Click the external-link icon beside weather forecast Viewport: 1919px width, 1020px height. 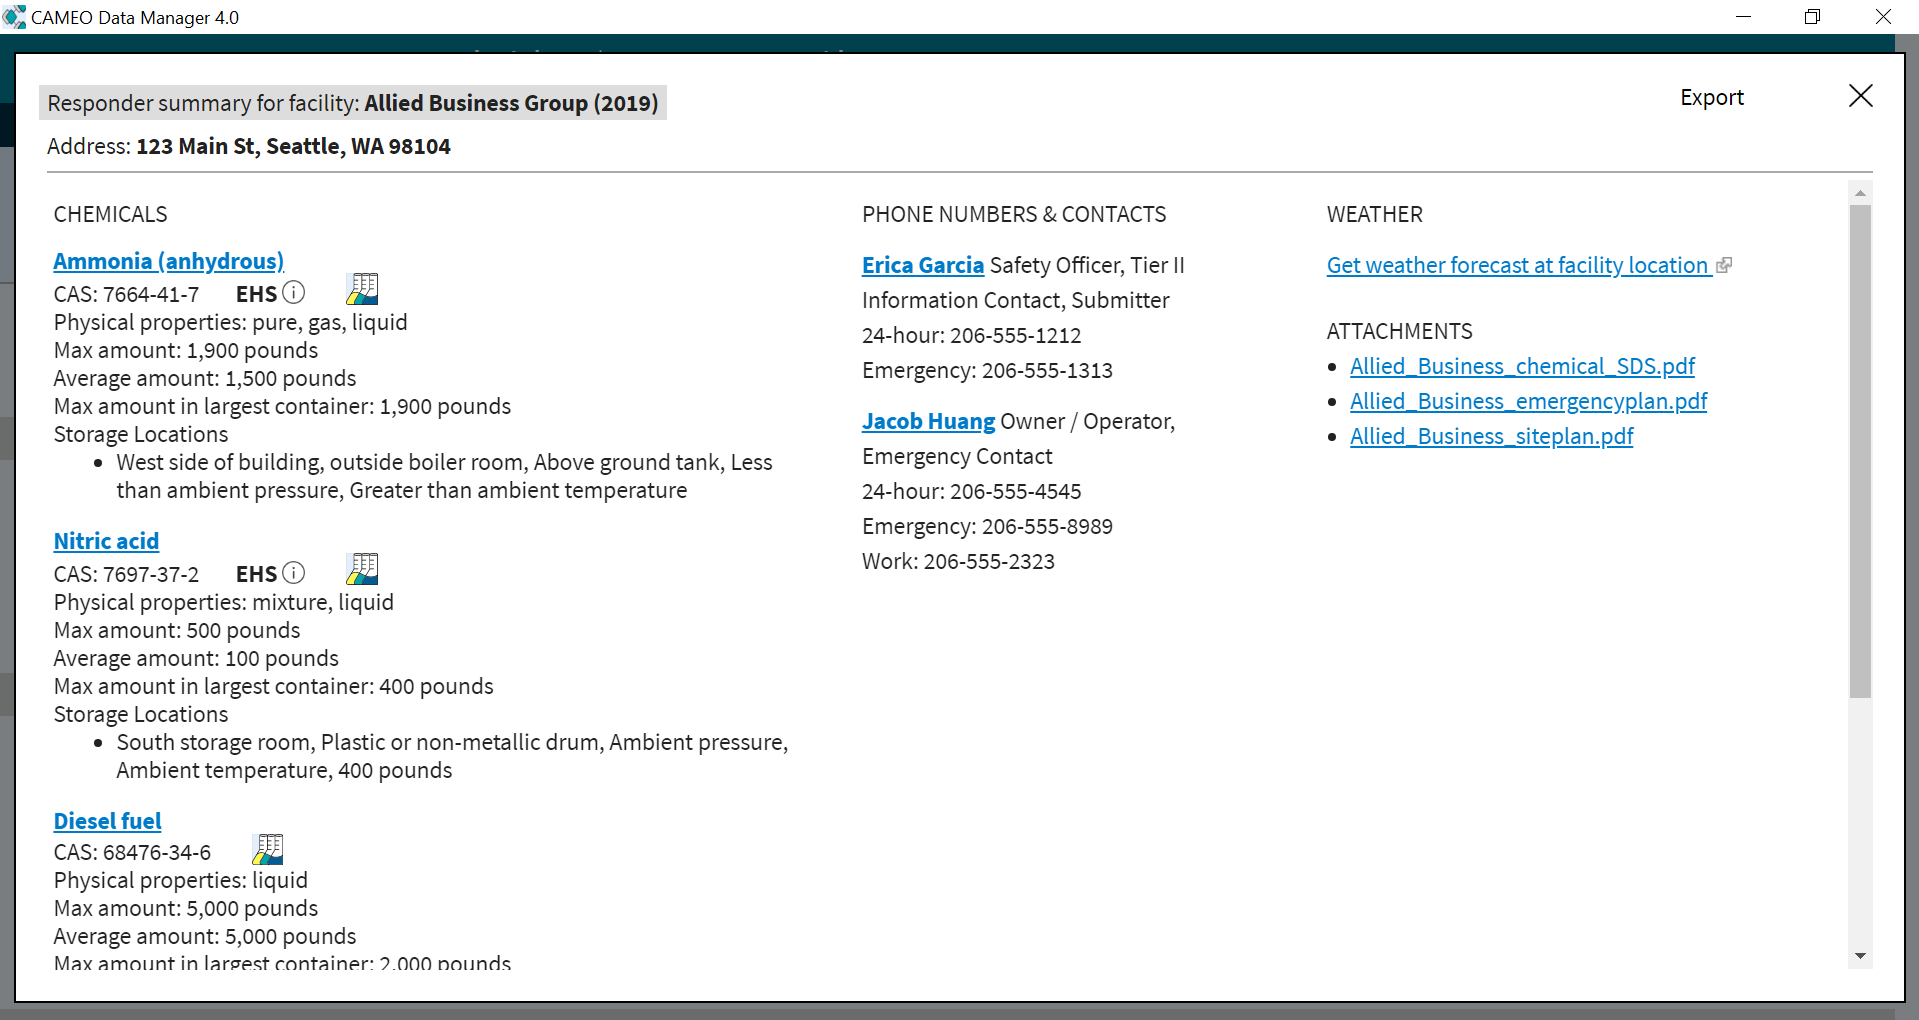1724,265
